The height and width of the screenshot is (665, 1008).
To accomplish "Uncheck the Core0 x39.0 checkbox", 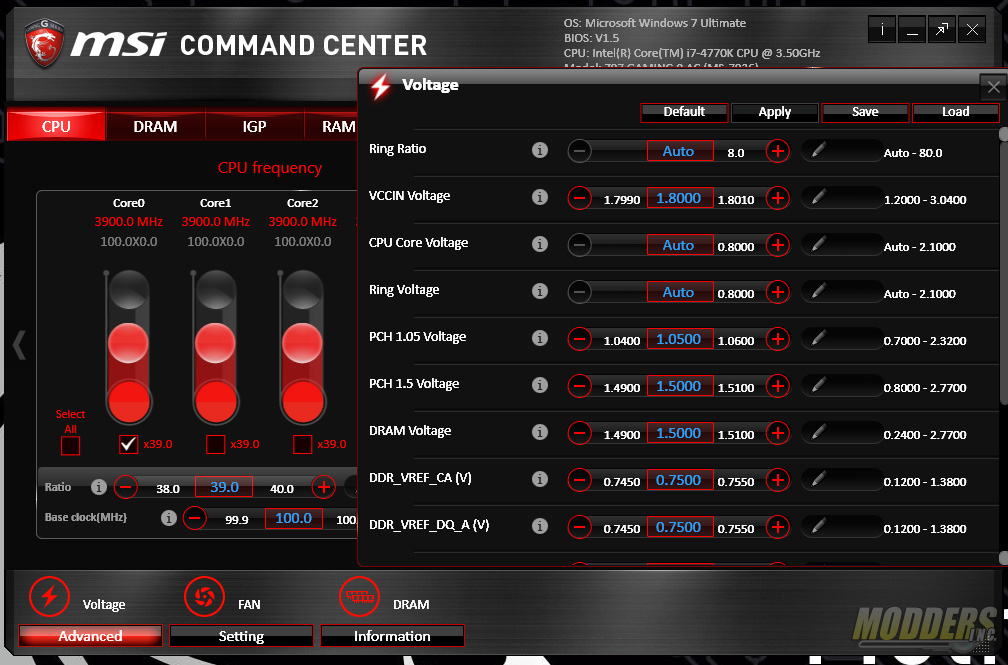I will point(129,444).
